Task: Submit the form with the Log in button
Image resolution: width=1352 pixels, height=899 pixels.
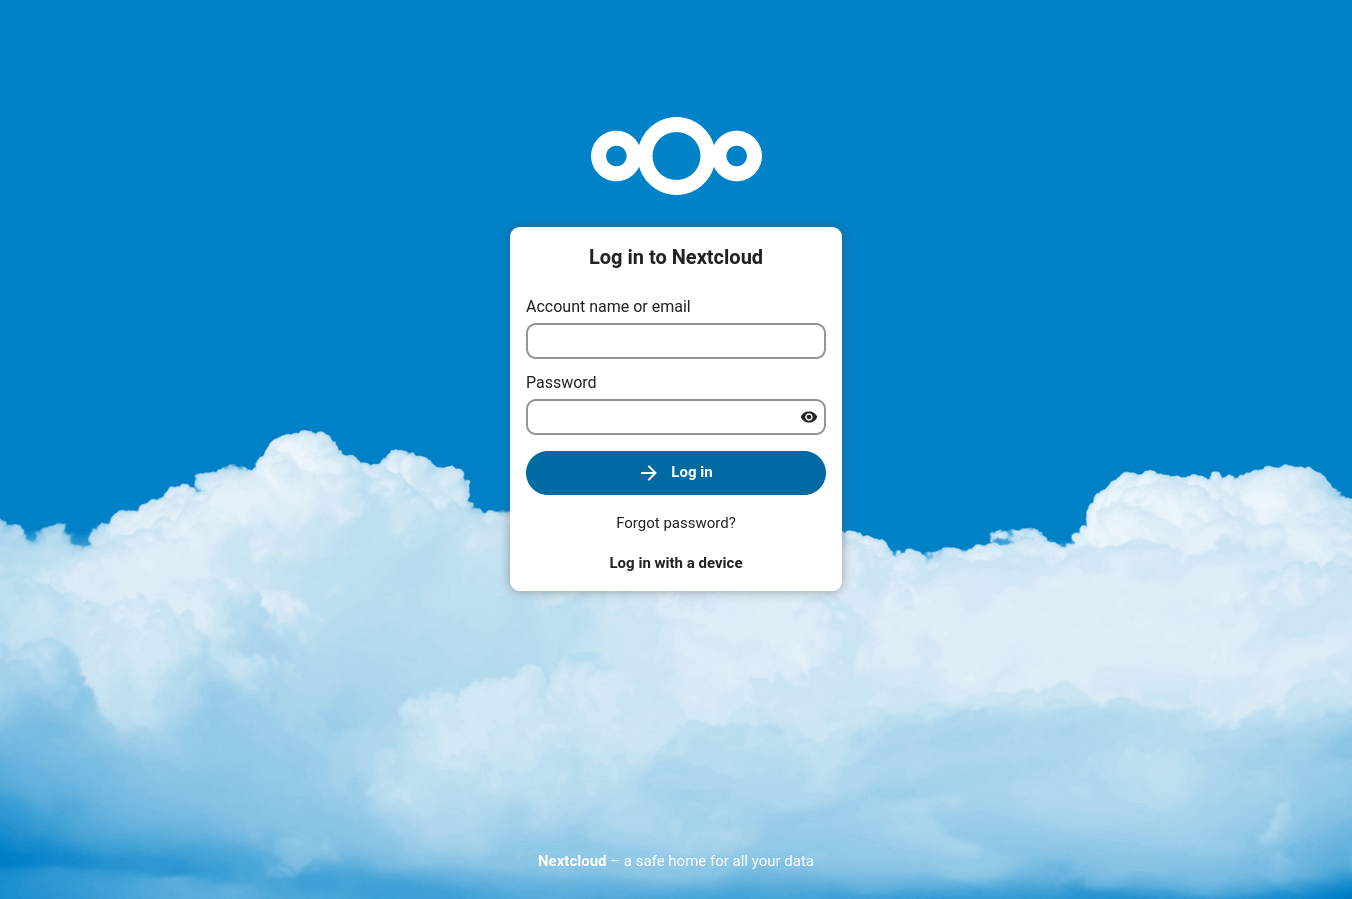Action: [x=676, y=473]
